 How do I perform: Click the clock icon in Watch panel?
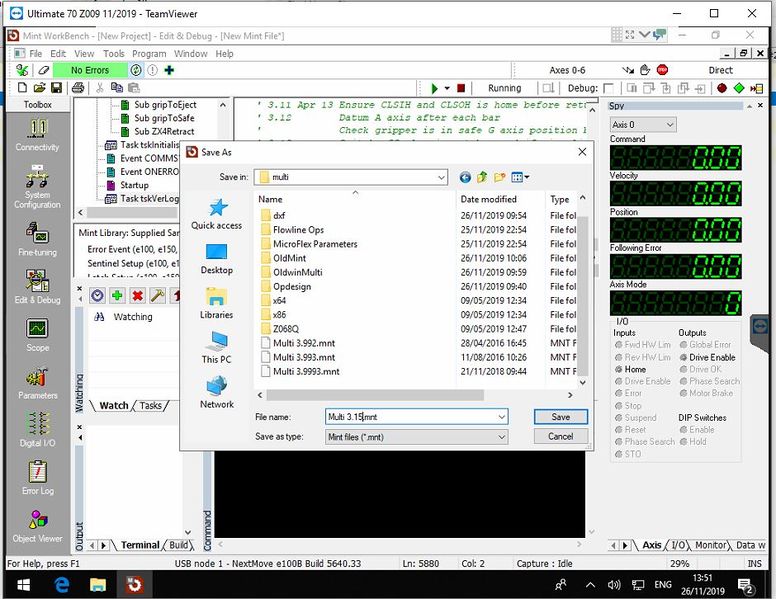pos(97,296)
